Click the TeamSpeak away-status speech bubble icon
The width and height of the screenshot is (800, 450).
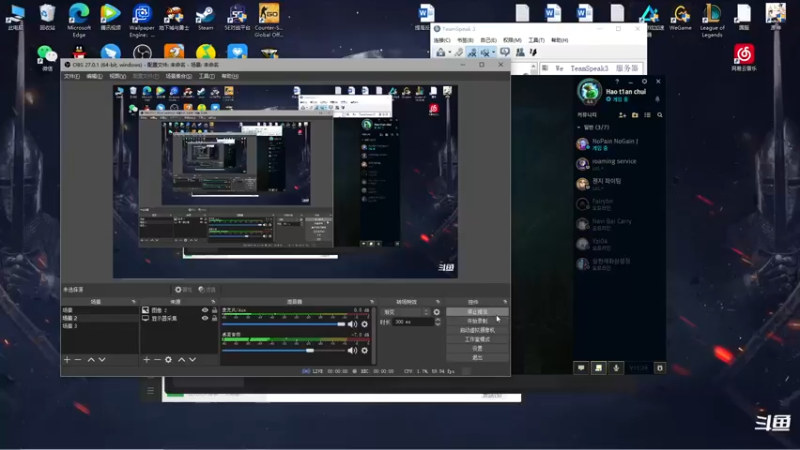click(505, 52)
